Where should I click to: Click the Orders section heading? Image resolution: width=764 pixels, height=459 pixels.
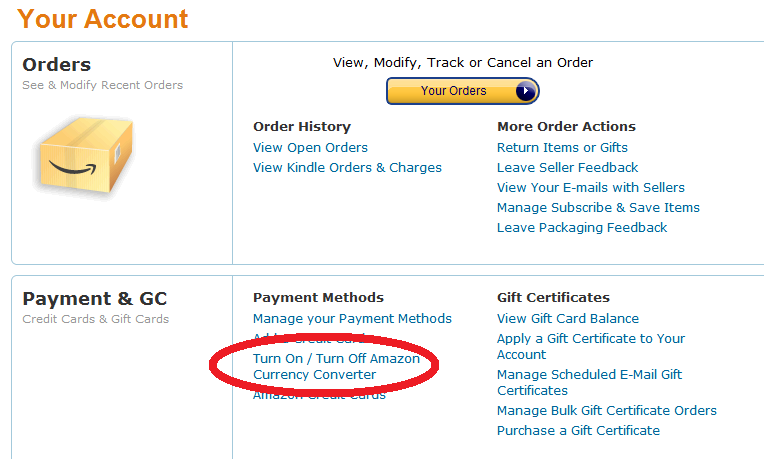(57, 65)
